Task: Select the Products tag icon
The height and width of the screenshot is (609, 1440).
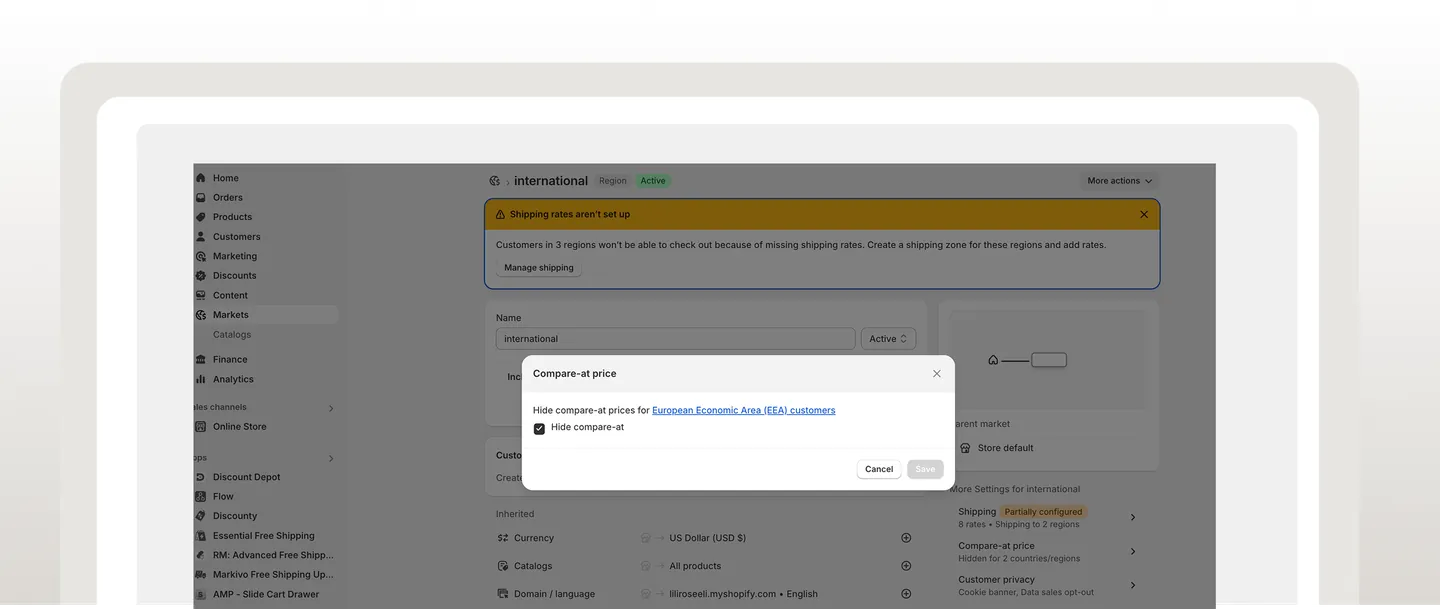Action: click(x=201, y=217)
